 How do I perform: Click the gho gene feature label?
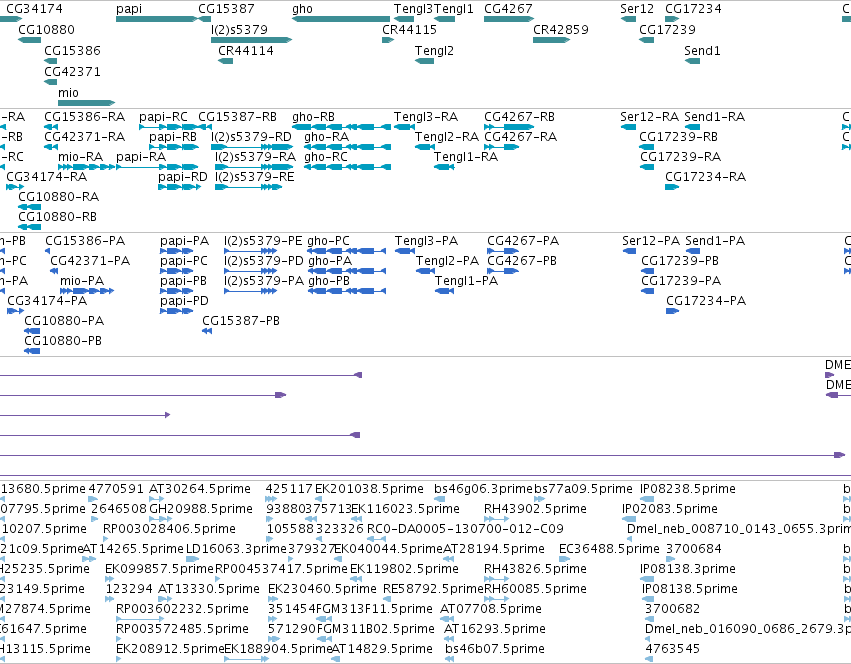pos(302,9)
